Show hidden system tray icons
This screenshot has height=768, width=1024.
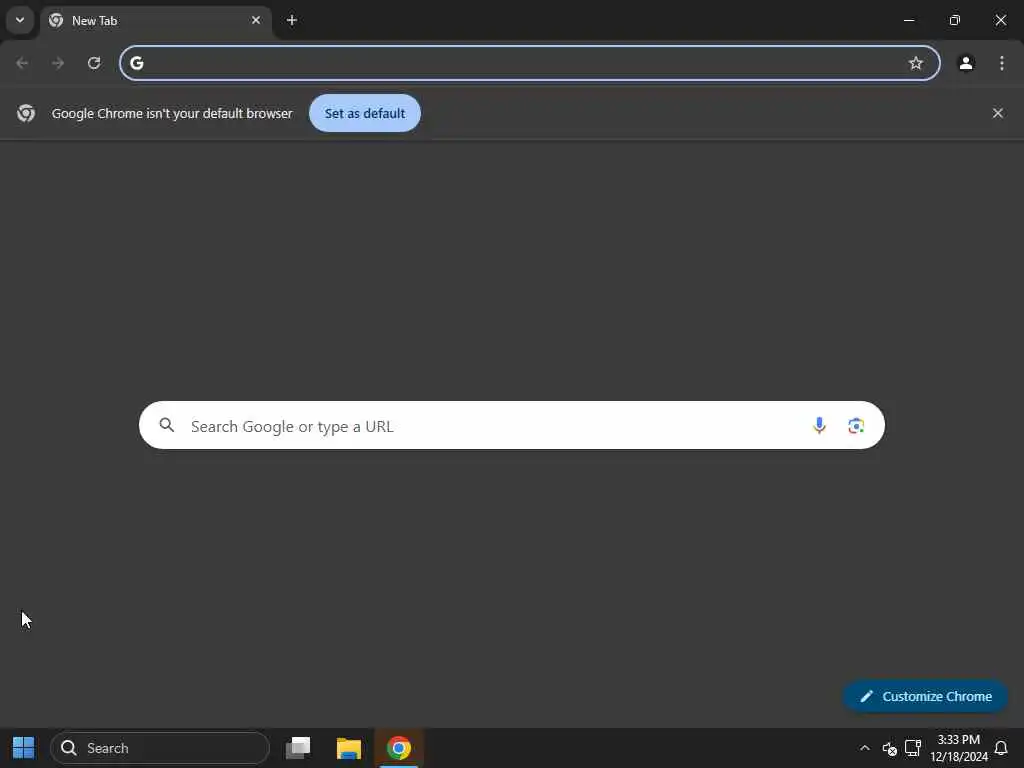(x=865, y=748)
